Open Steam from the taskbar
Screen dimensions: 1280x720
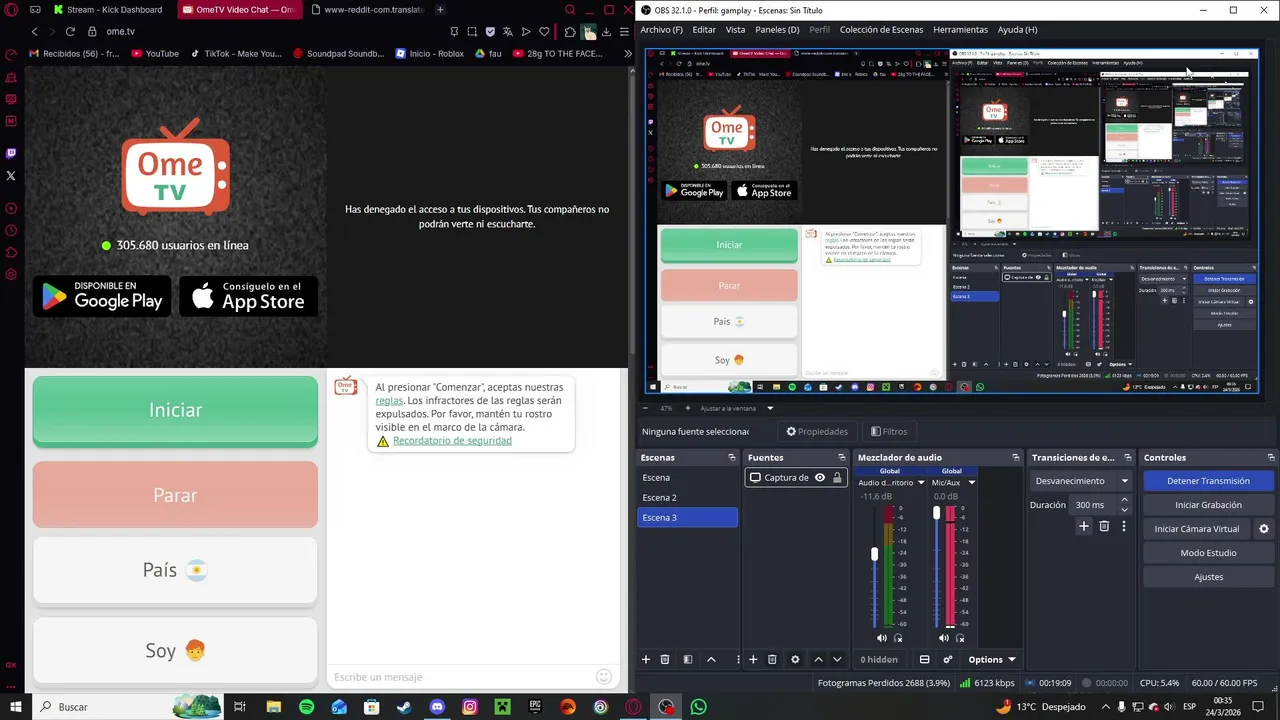[x=404, y=707]
